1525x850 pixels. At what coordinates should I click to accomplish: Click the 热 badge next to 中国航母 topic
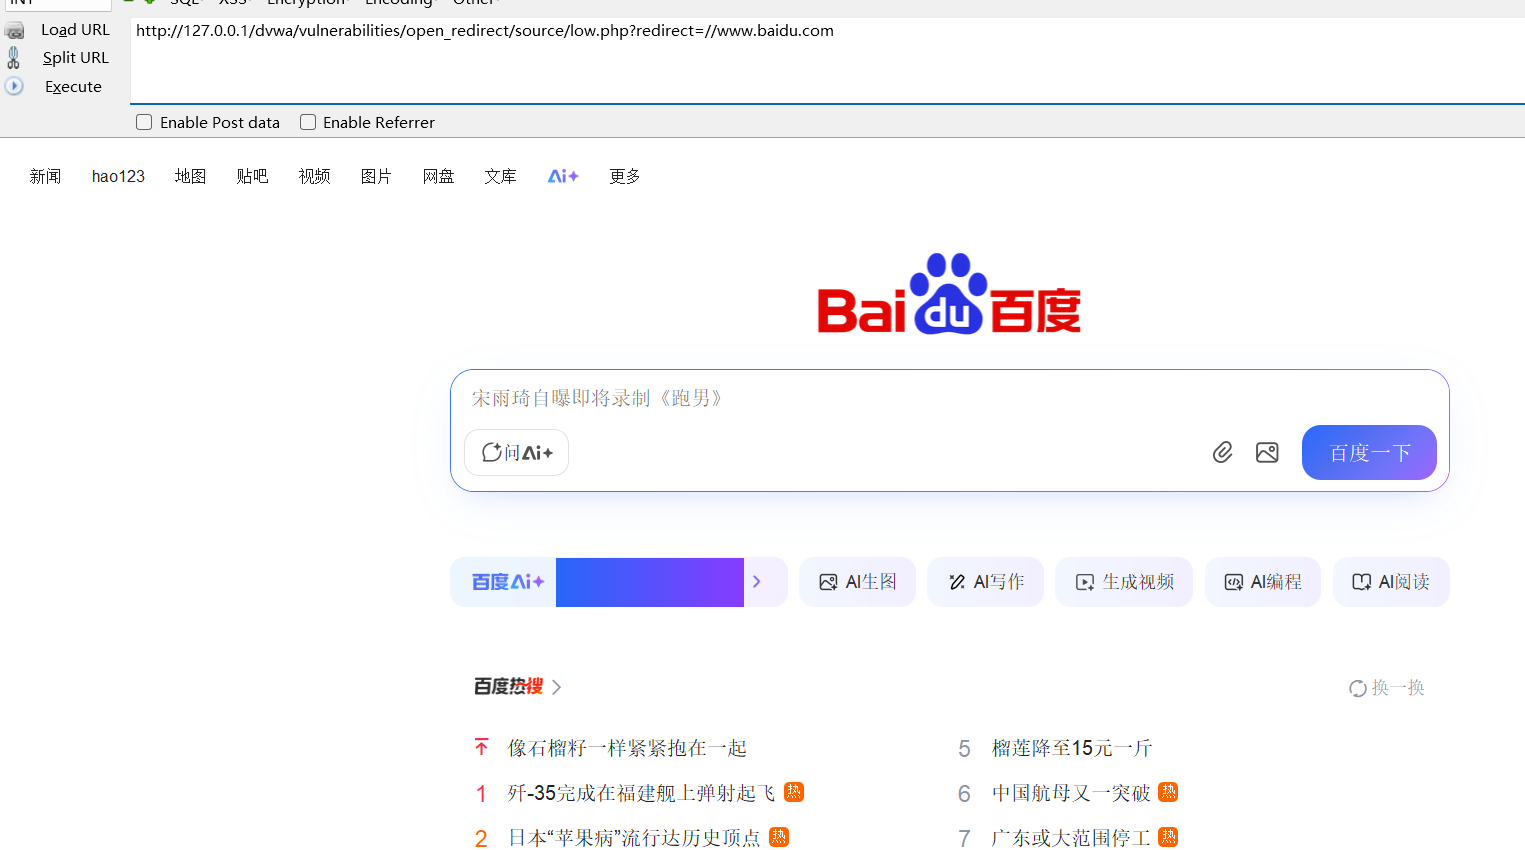(x=1168, y=792)
